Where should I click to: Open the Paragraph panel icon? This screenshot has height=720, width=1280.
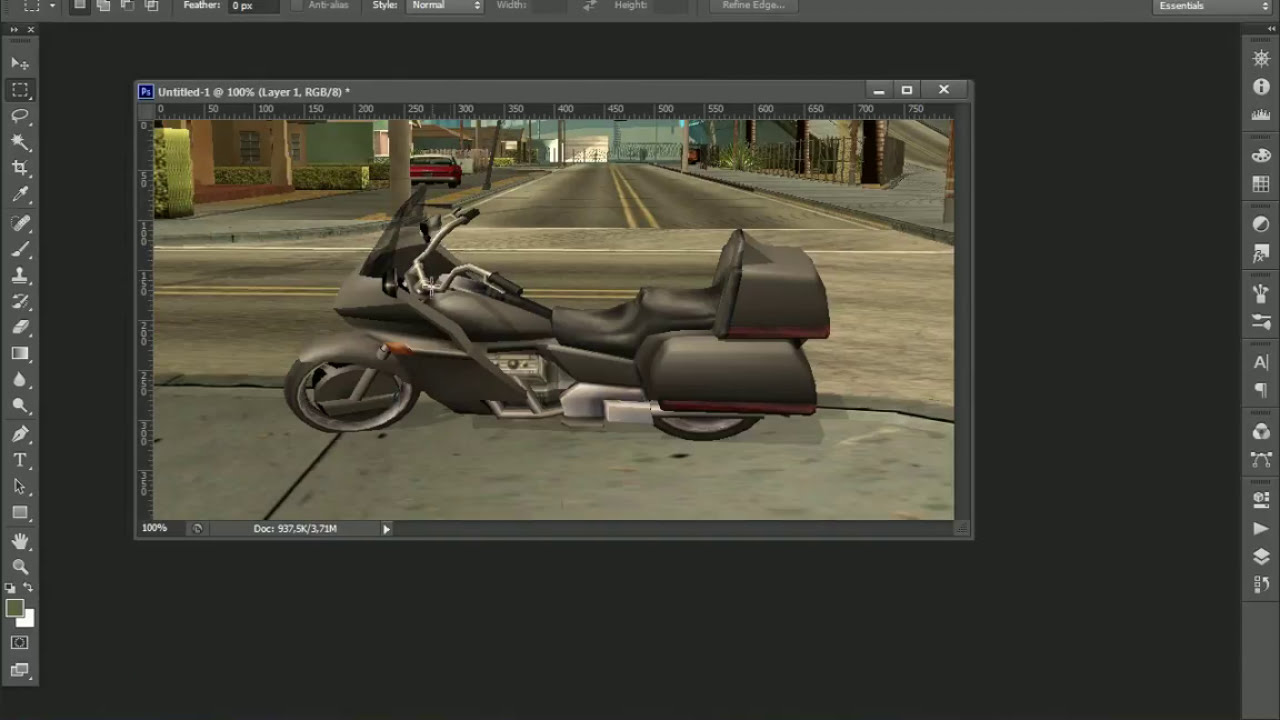(x=1261, y=391)
